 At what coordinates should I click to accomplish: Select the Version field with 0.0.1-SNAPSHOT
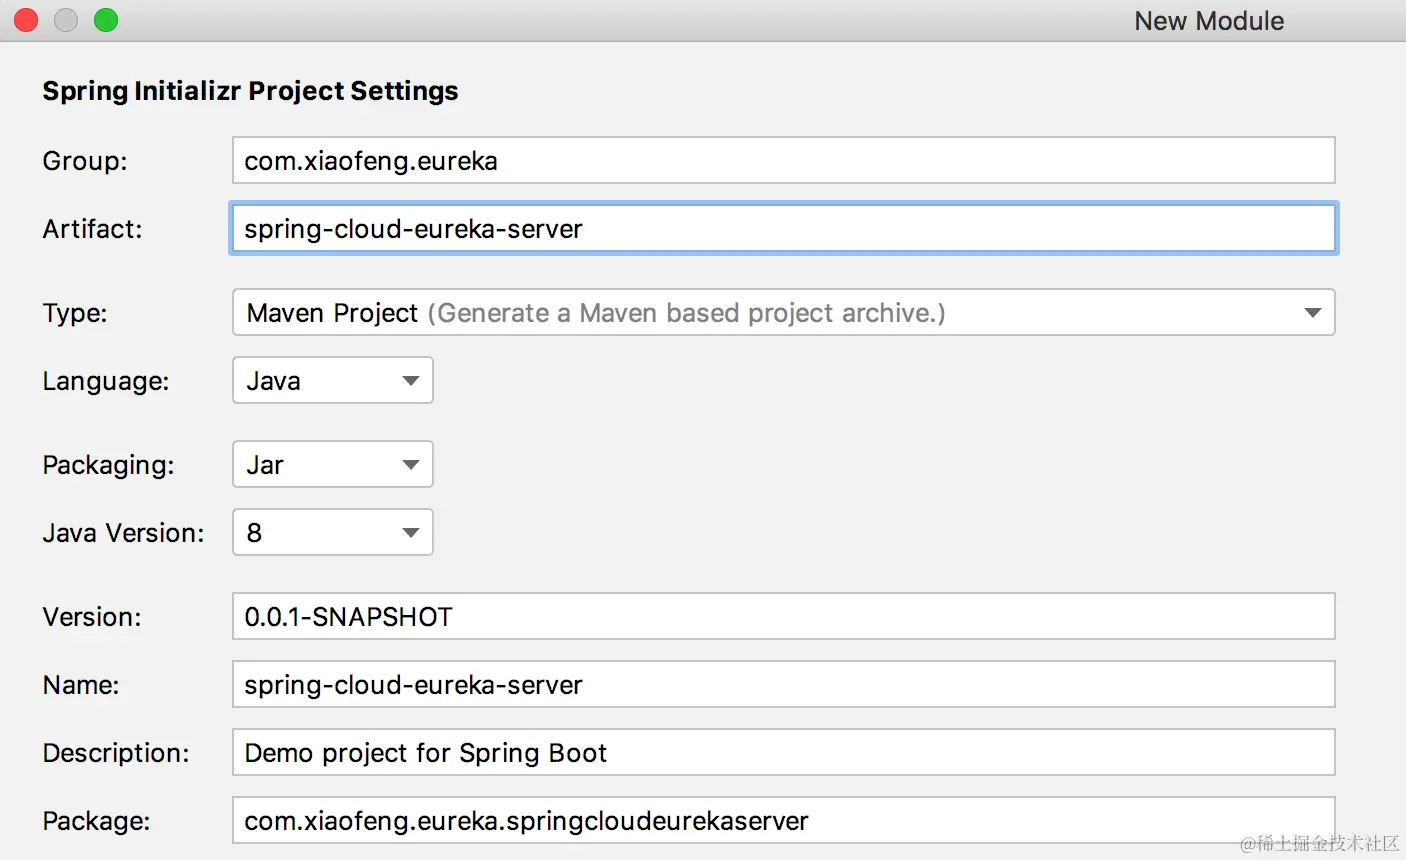tap(783, 617)
